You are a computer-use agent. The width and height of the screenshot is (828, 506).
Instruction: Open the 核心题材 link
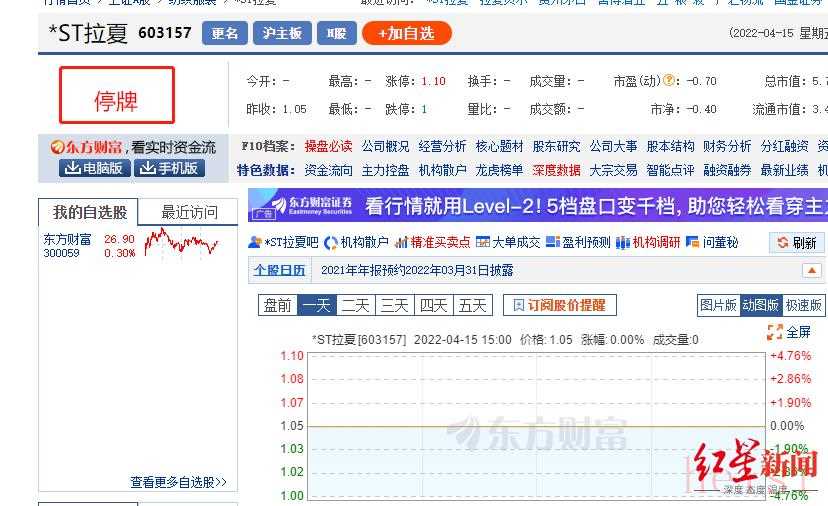click(499, 146)
